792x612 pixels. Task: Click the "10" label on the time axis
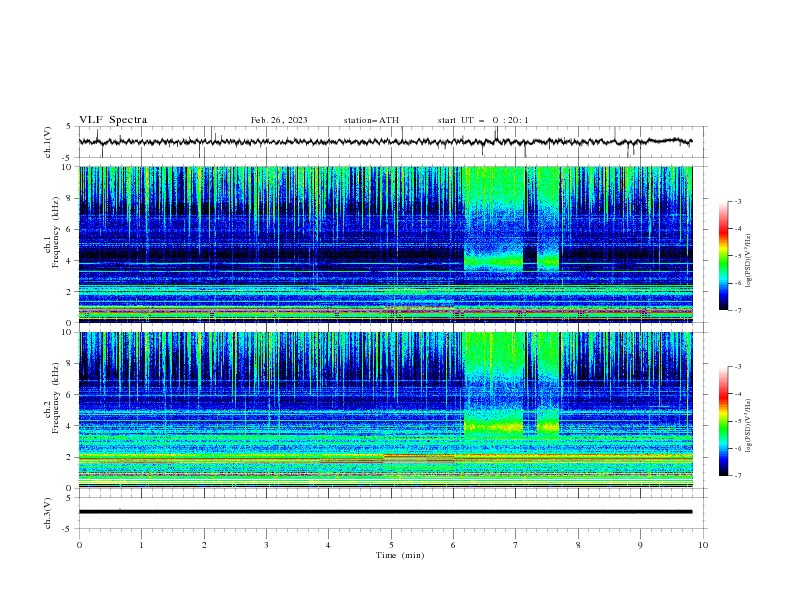[x=703, y=545]
